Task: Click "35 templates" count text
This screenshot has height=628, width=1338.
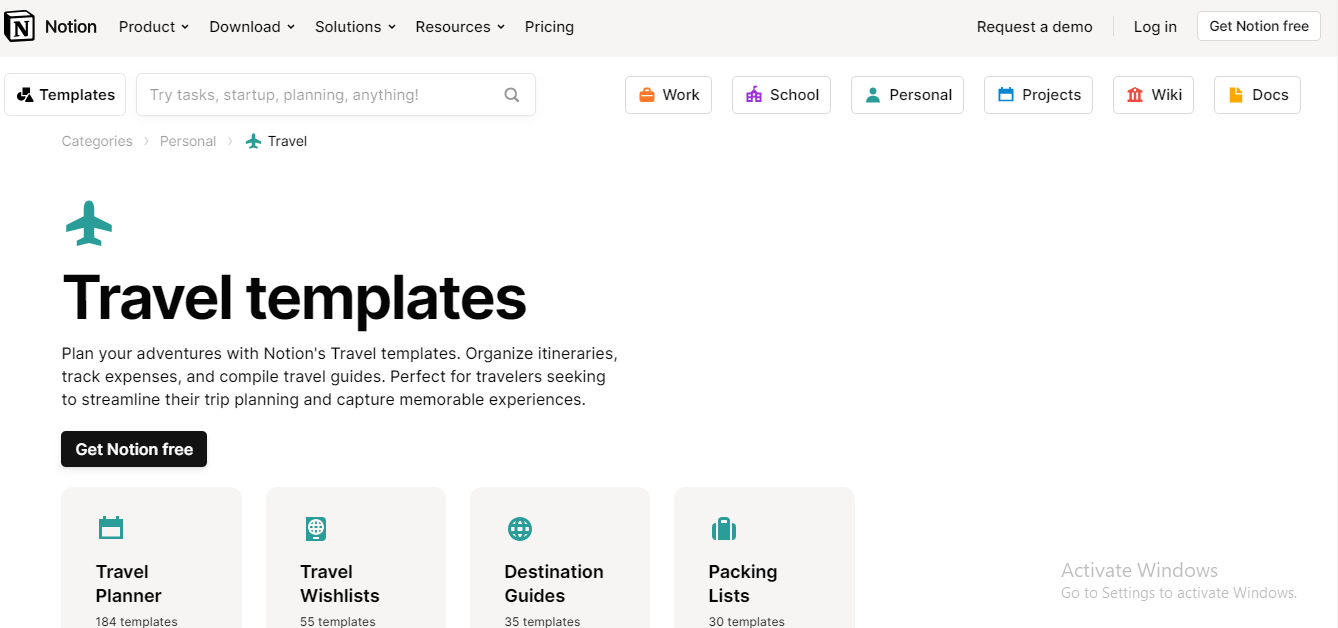Action: point(542,621)
